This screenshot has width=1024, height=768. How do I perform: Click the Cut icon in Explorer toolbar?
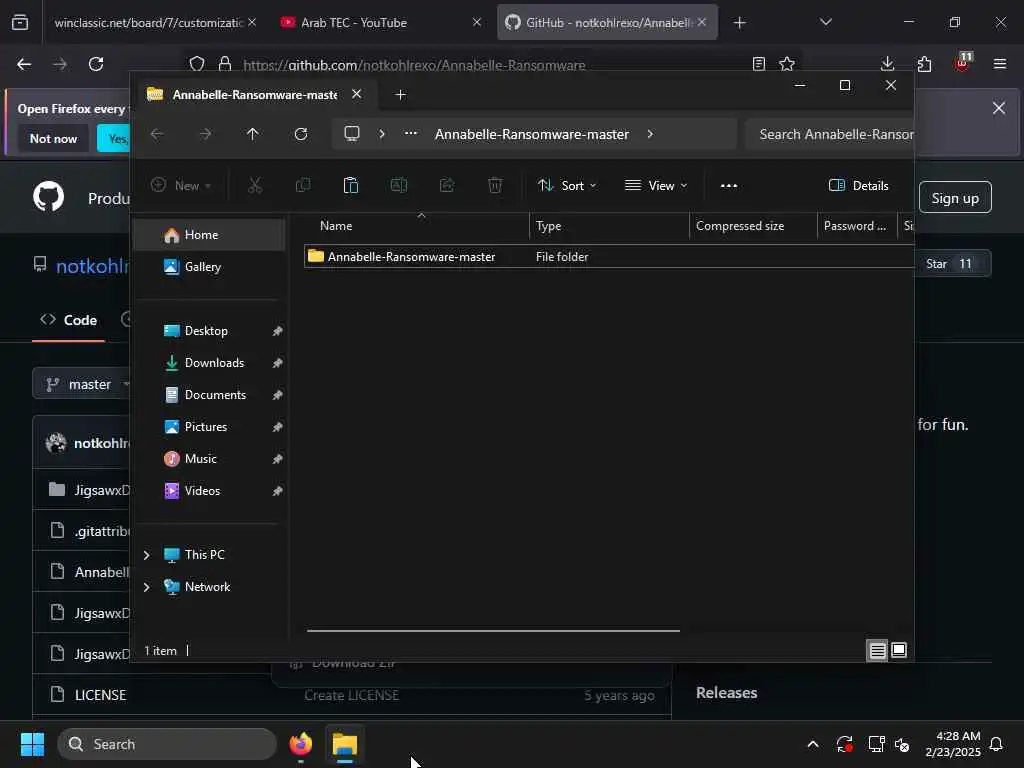pyautogui.click(x=255, y=186)
